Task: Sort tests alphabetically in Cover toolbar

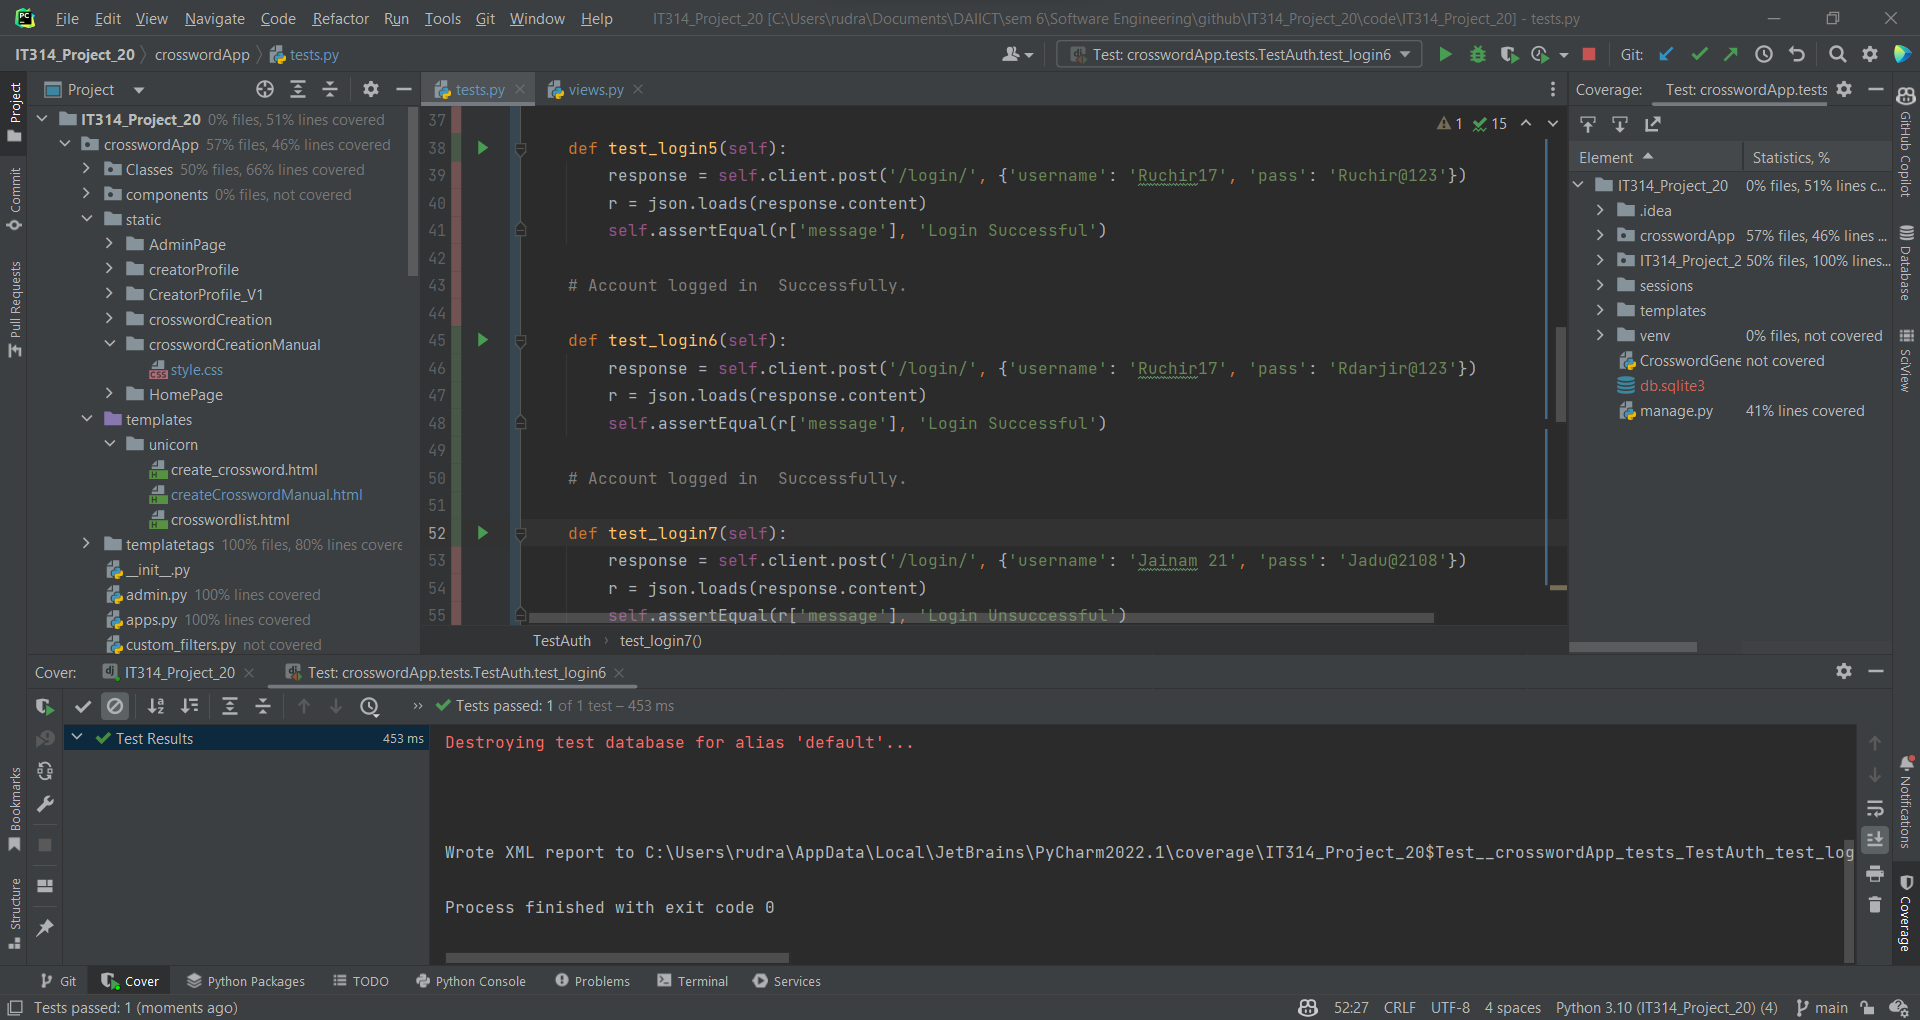Action: click(x=156, y=706)
